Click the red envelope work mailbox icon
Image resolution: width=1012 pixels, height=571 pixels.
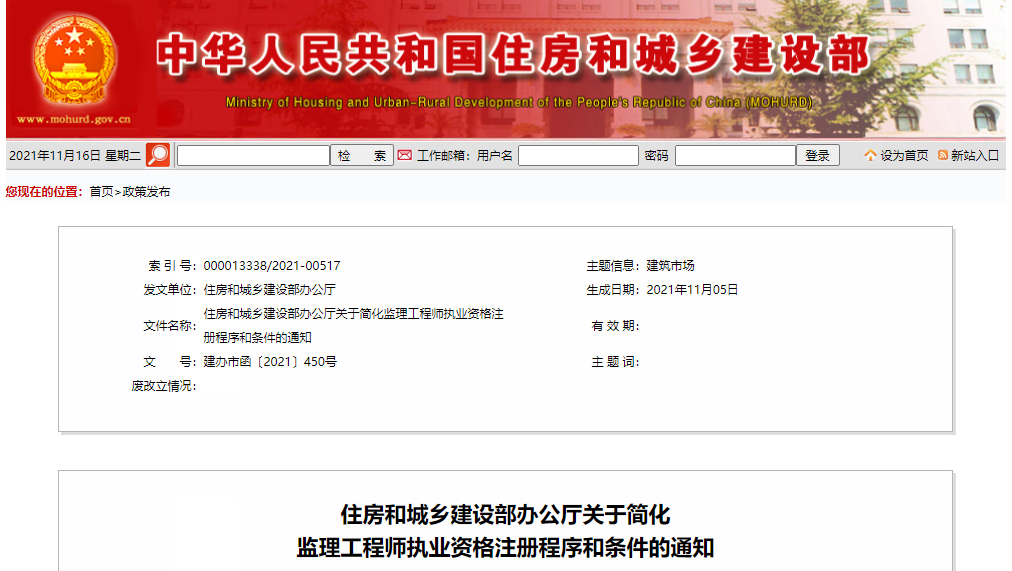pos(405,155)
